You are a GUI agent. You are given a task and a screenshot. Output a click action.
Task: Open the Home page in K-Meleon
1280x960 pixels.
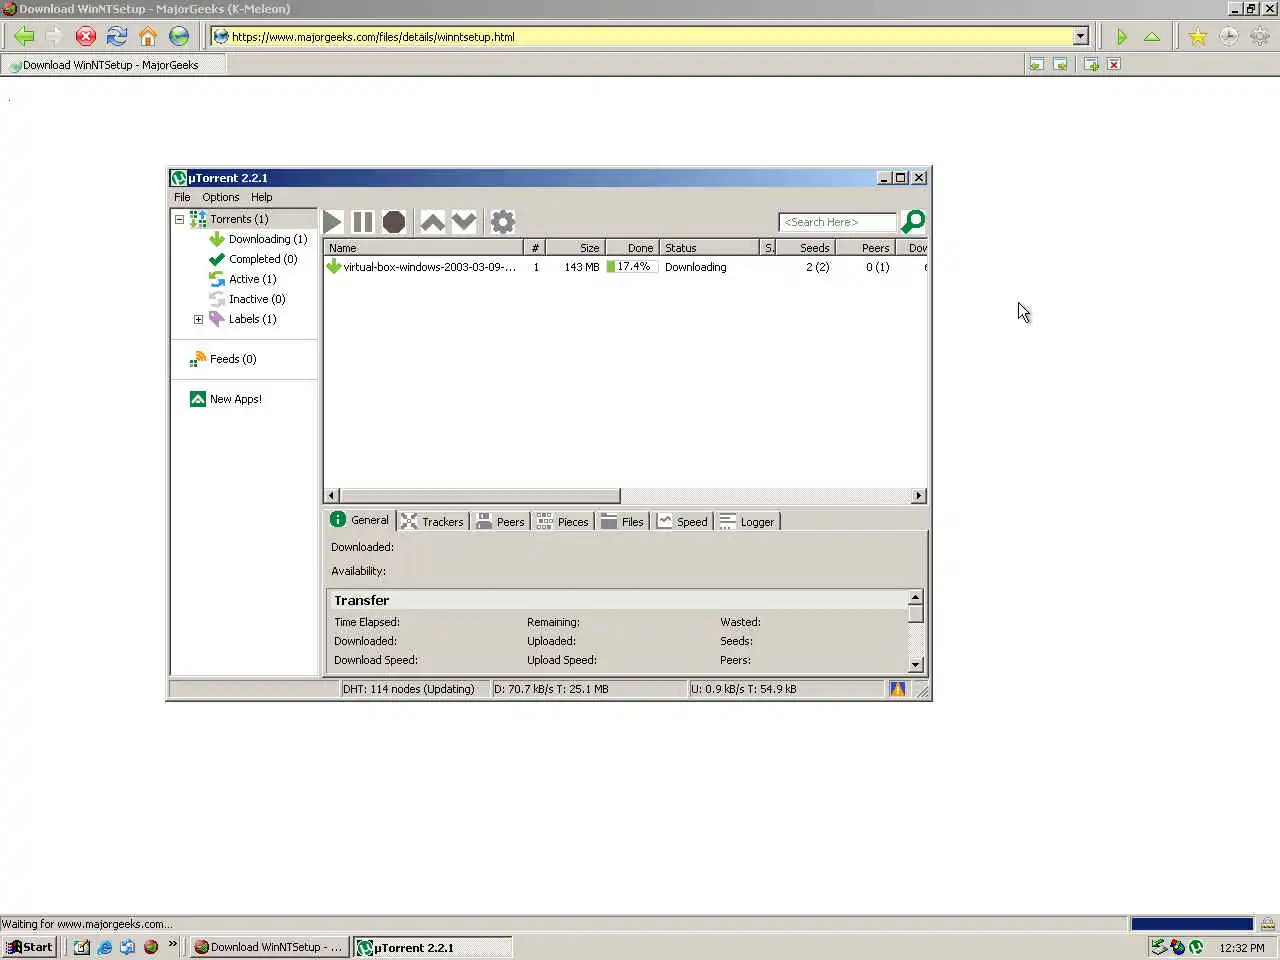tap(148, 37)
